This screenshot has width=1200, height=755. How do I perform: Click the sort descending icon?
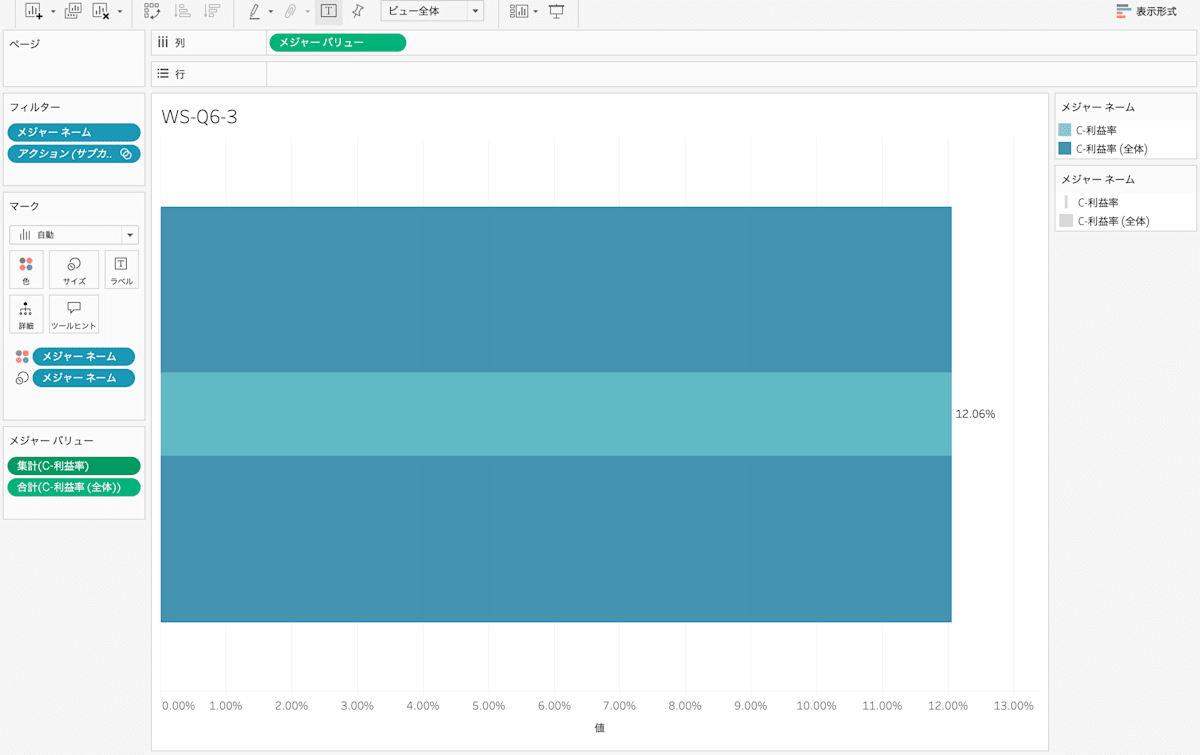click(211, 11)
